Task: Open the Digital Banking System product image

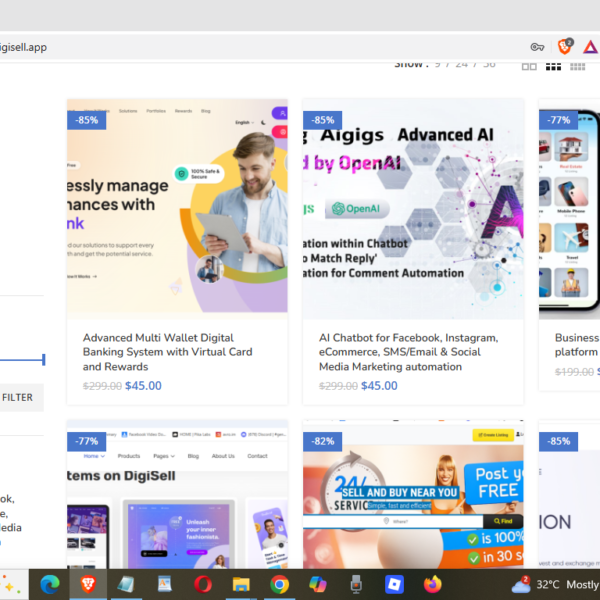Action: (x=177, y=209)
